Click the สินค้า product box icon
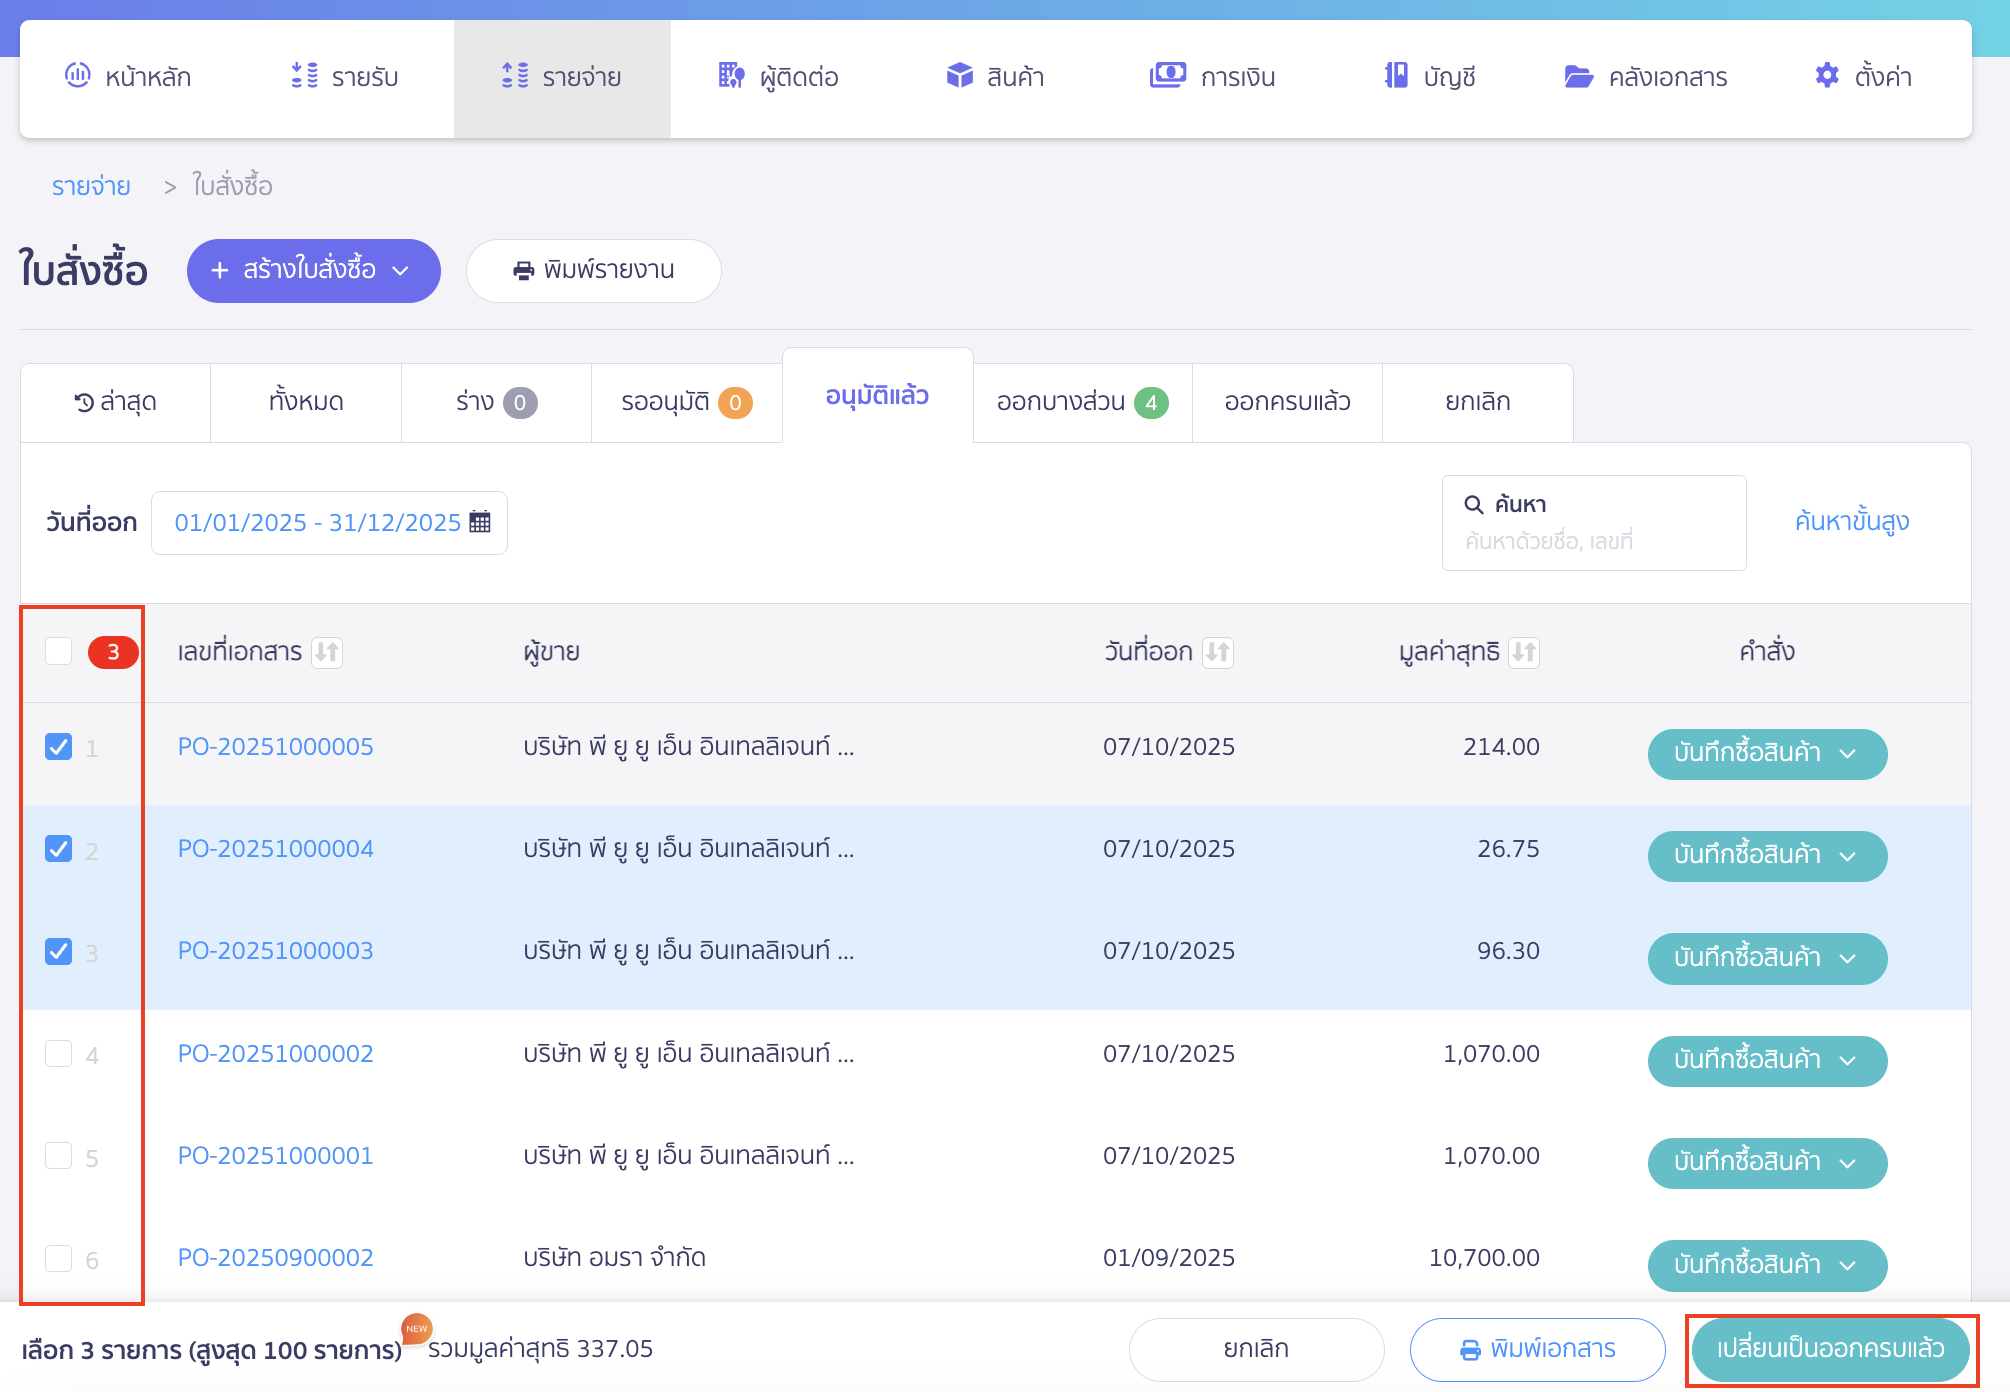This screenshot has width=2010, height=1392. coord(959,76)
